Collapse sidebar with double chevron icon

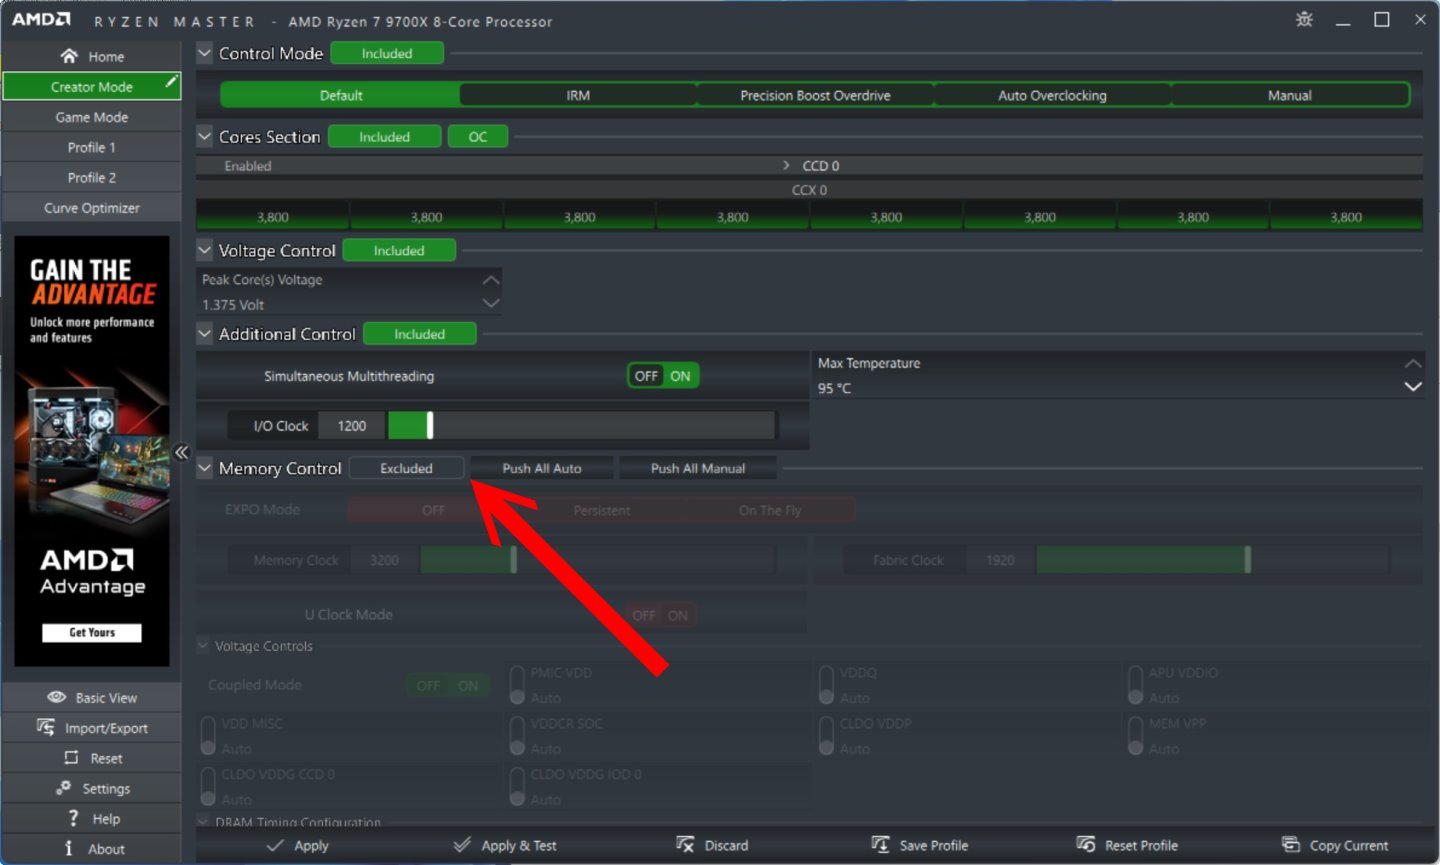(182, 452)
